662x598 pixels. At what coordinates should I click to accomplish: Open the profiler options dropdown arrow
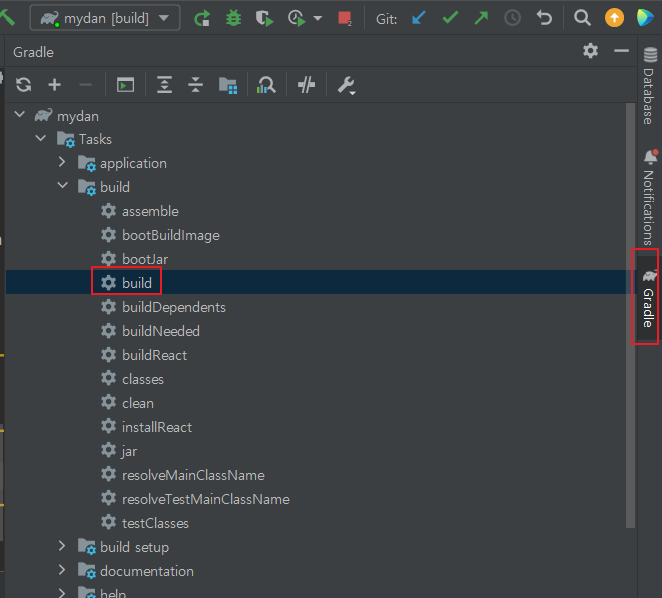point(318,18)
